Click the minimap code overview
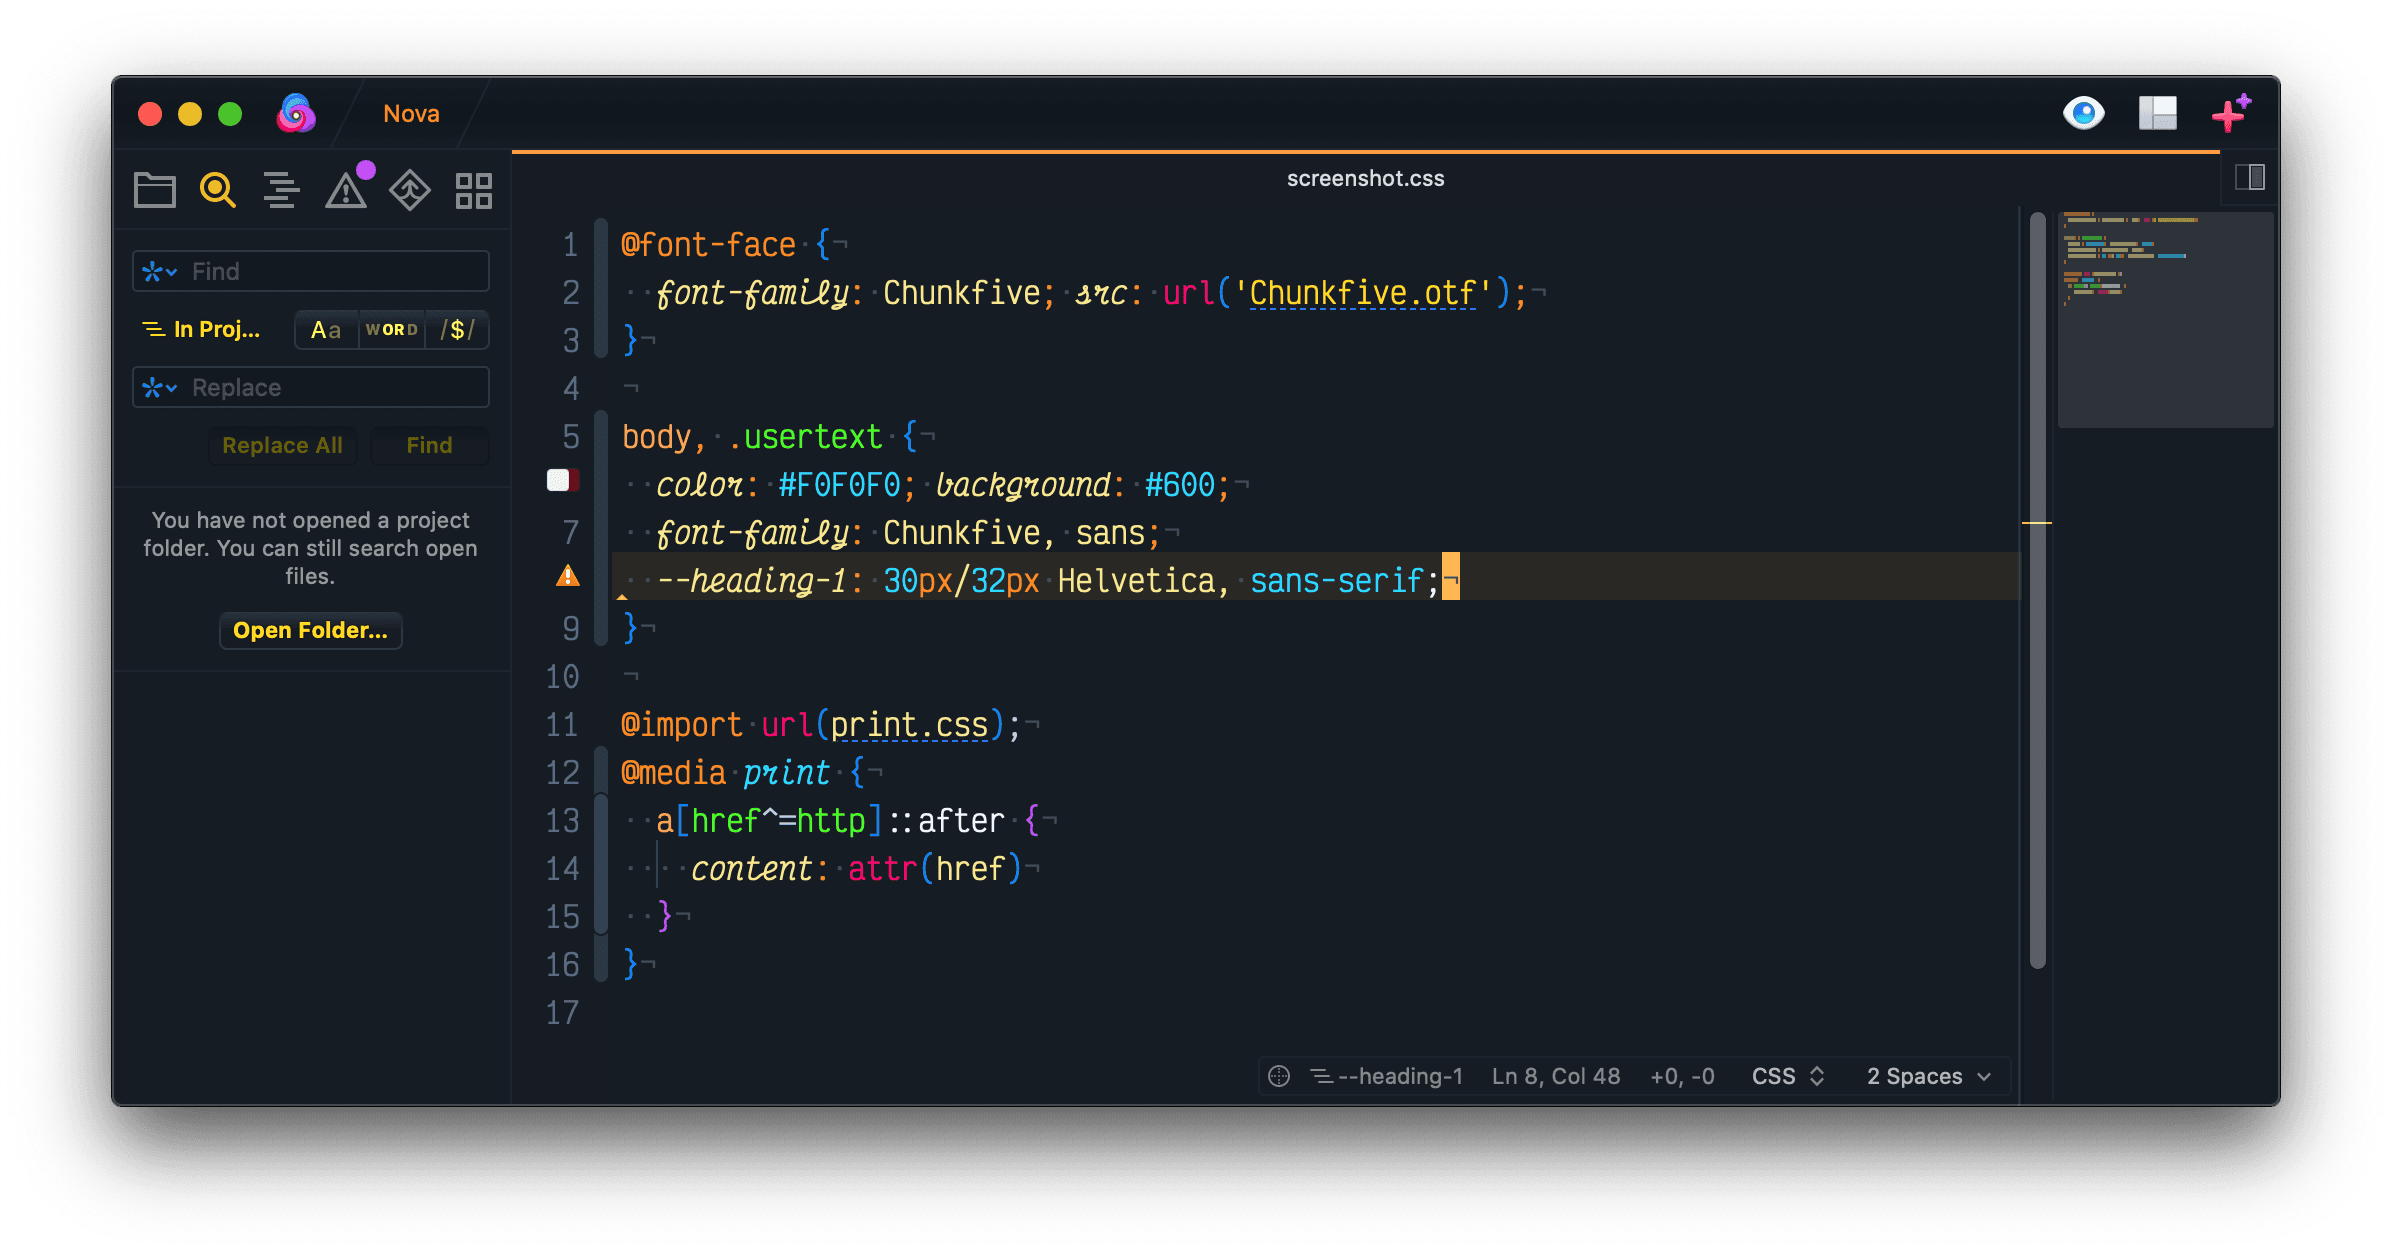This screenshot has width=2392, height=1254. tap(2165, 320)
